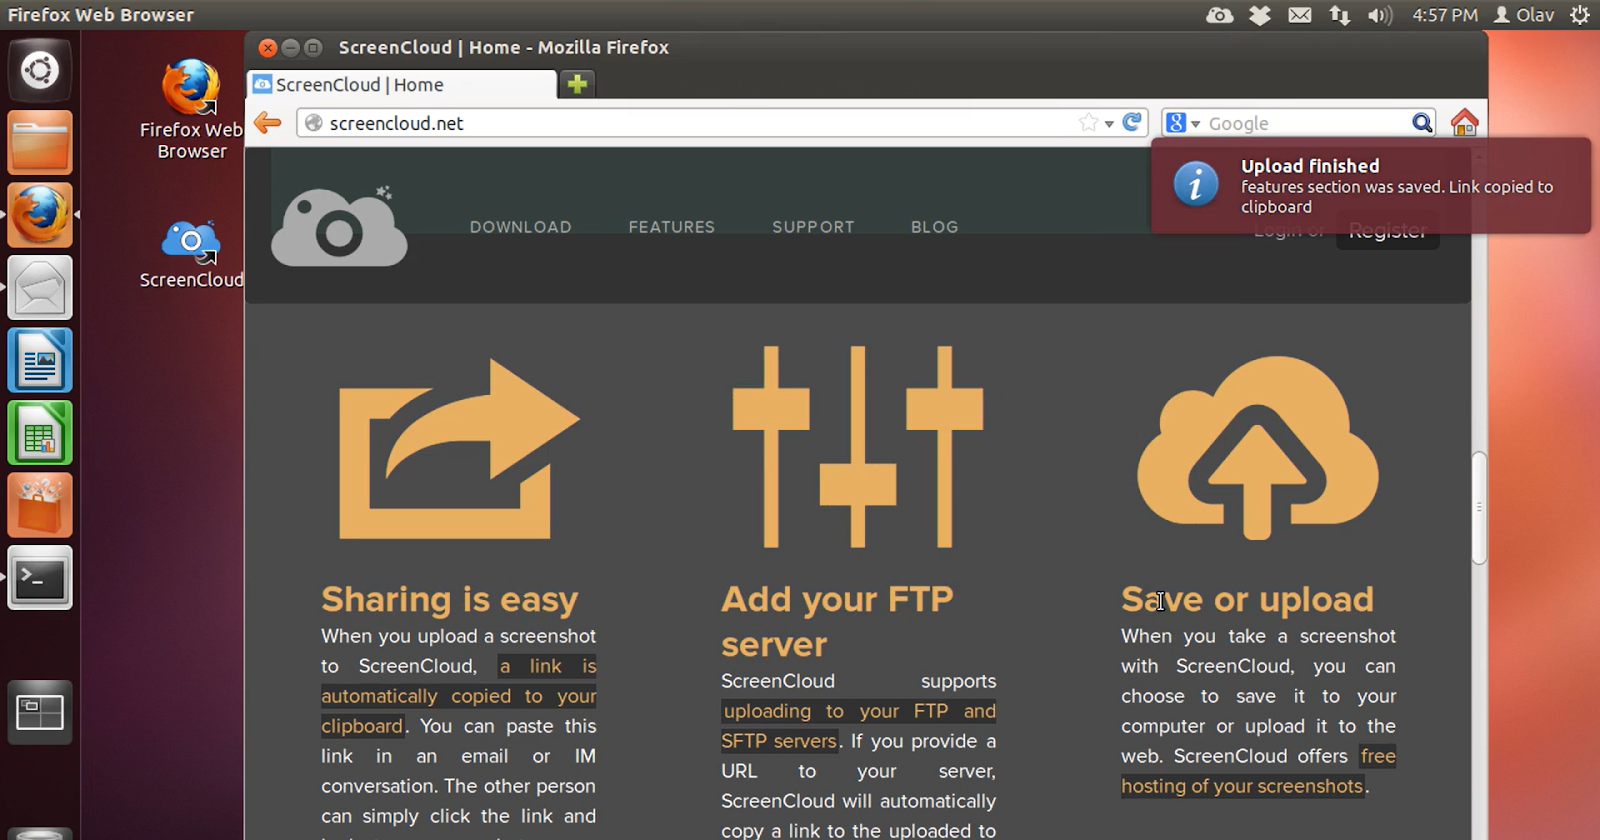Open the DOWNLOAD page in site nav
The height and width of the screenshot is (840, 1600).
[x=521, y=227]
